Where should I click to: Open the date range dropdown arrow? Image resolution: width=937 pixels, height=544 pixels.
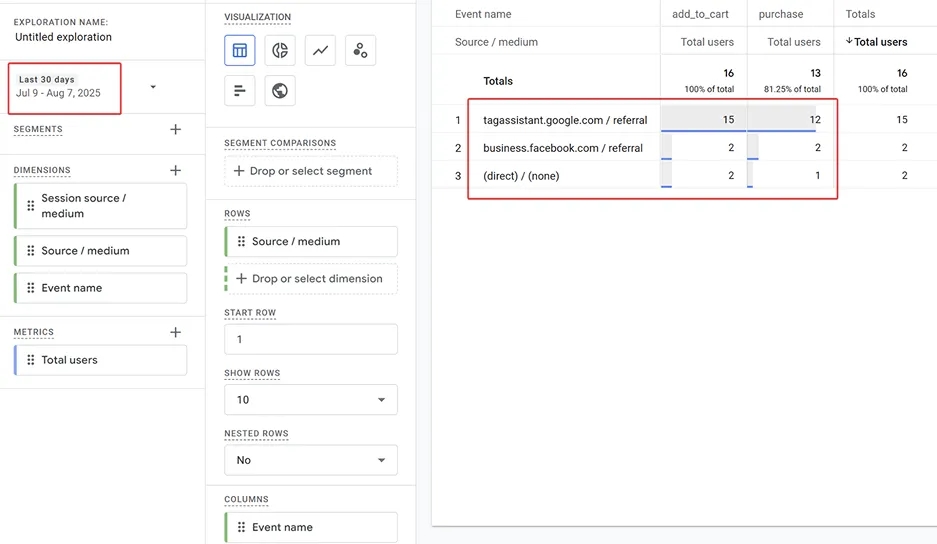153,87
